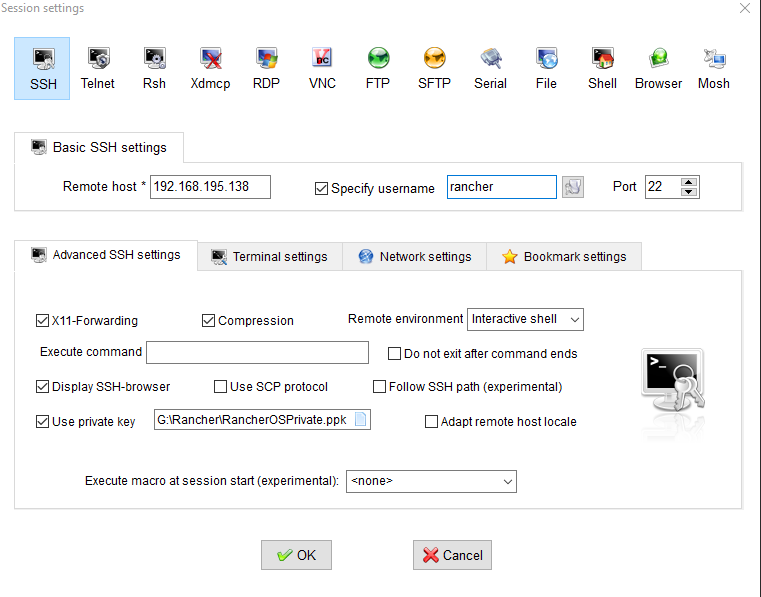
Task: Open the Terminal settings tab
Action: coord(270,257)
